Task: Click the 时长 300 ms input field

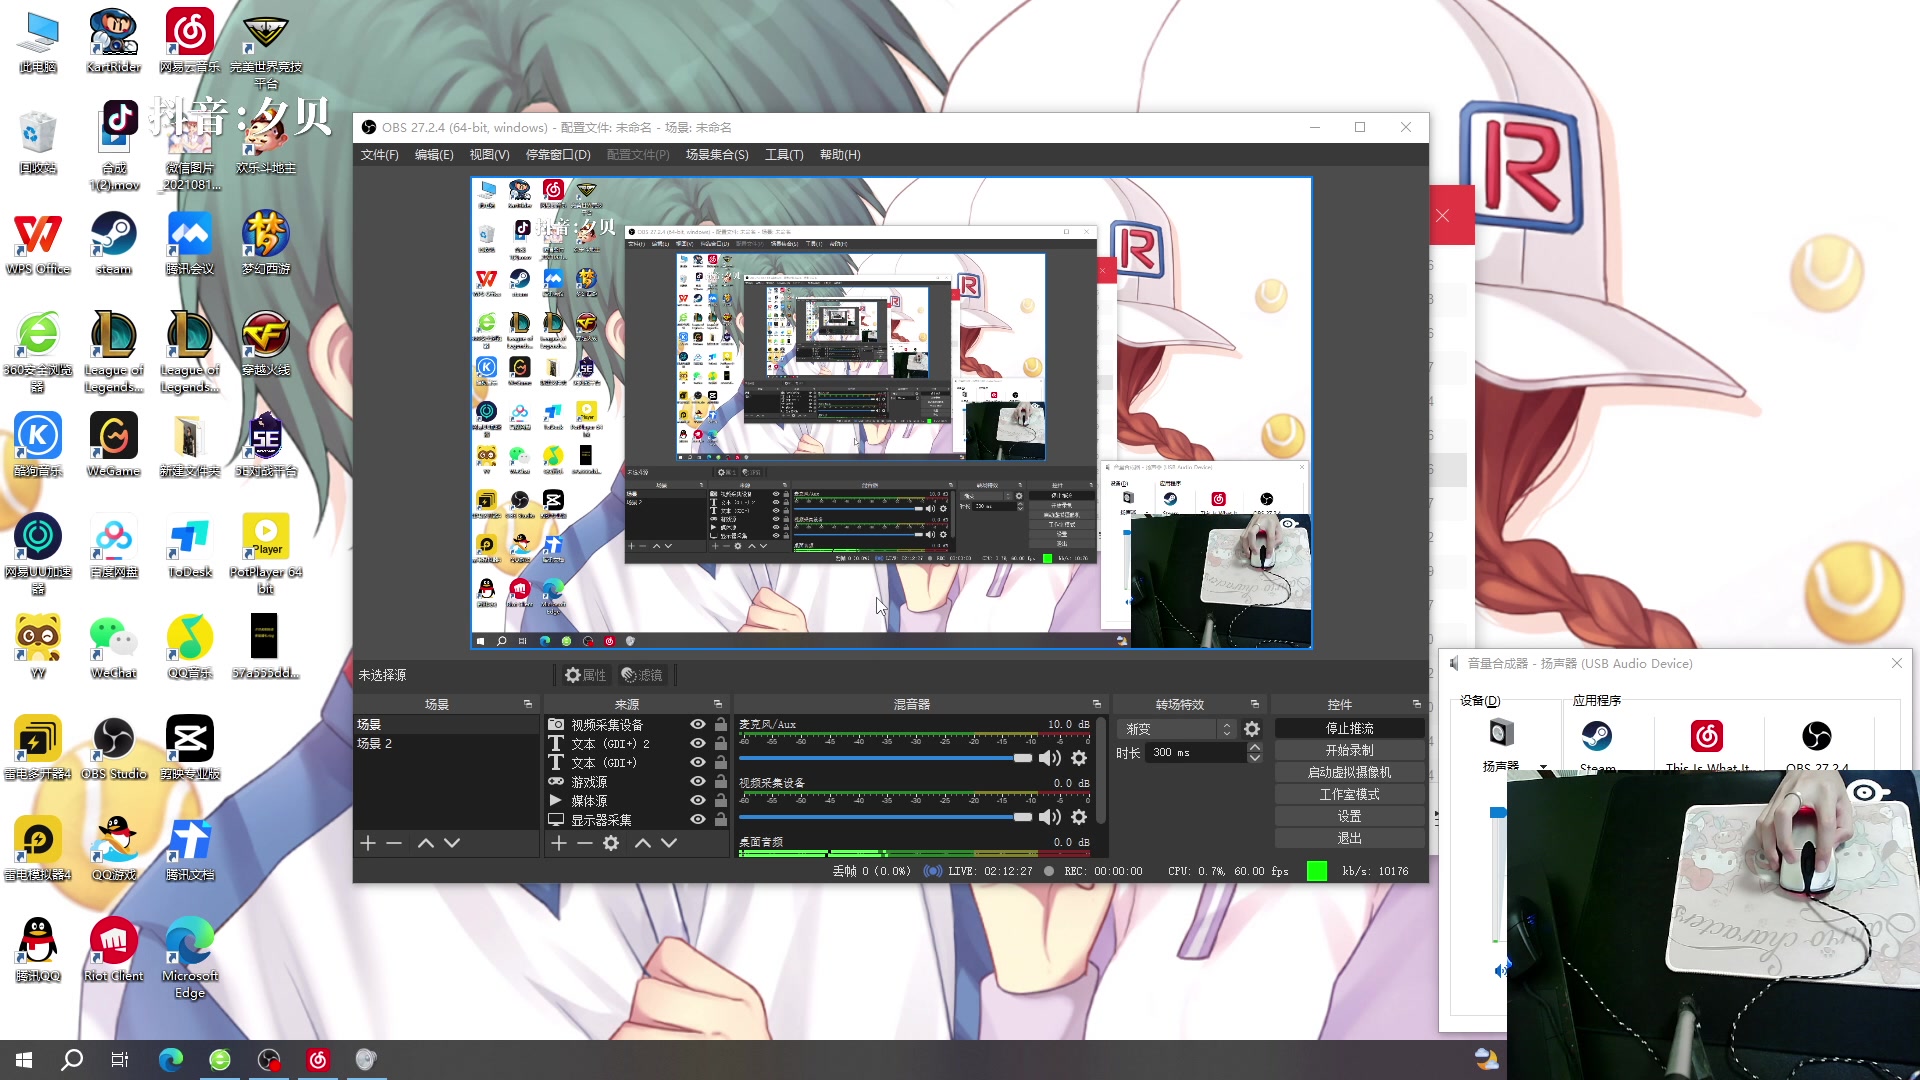Action: (x=1196, y=753)
